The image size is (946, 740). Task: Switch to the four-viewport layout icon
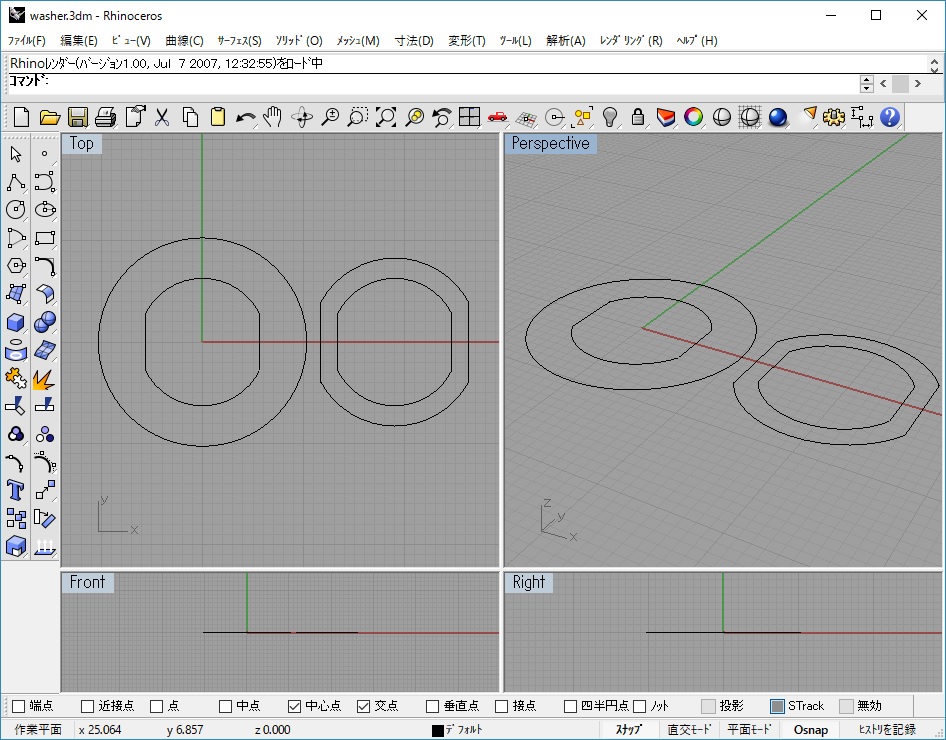click(469, 117)
